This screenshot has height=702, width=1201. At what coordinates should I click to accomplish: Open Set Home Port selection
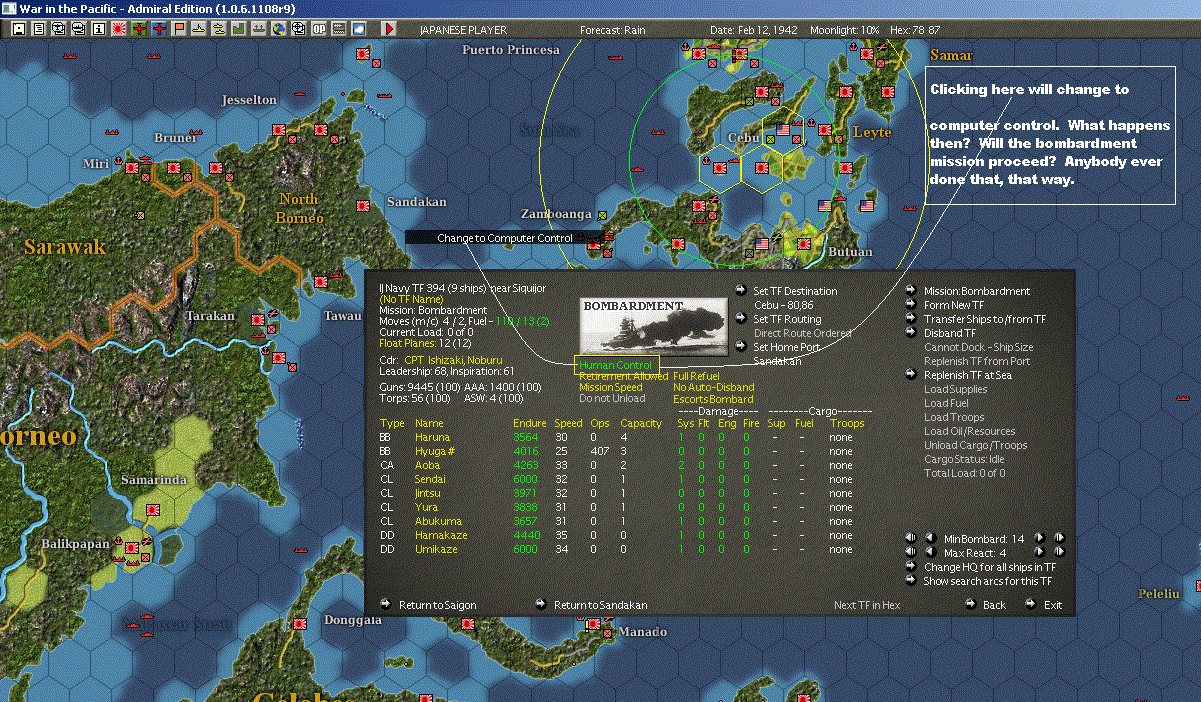pyautogui.click(x=742, y=347)
